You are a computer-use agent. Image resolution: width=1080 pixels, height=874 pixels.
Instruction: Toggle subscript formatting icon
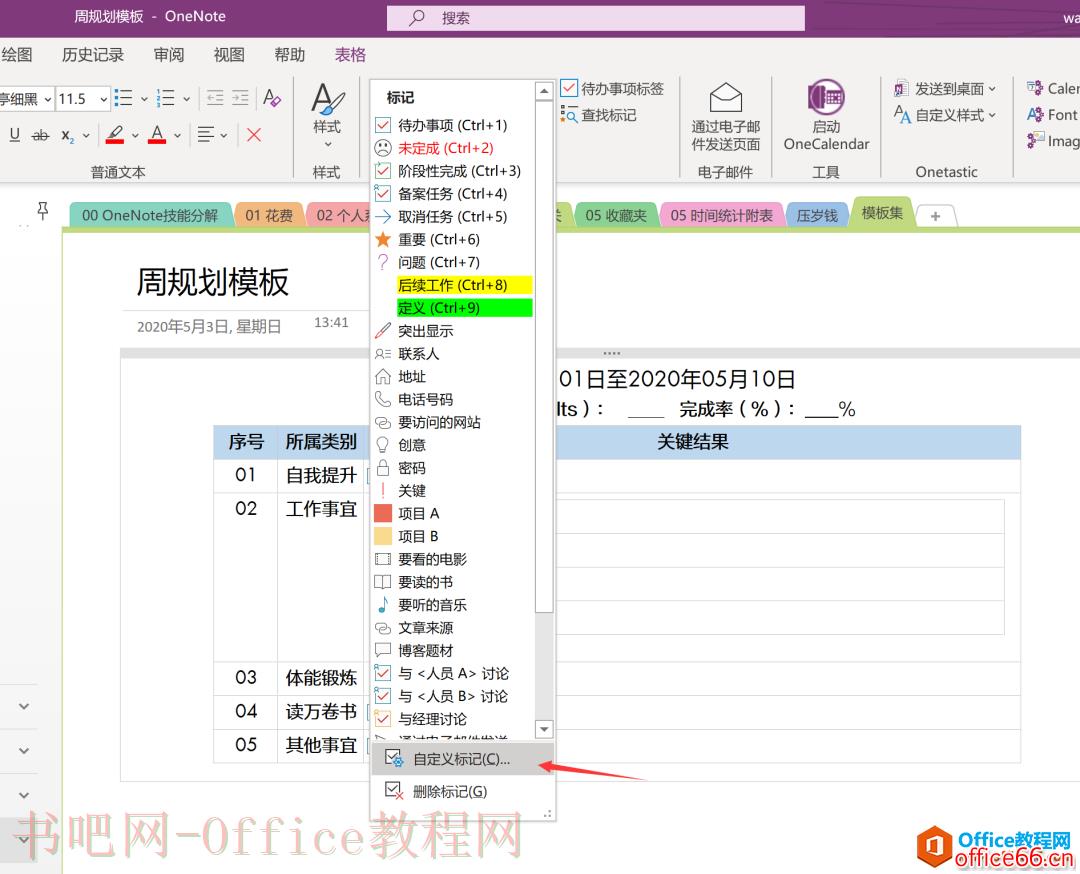pos(67,136)
